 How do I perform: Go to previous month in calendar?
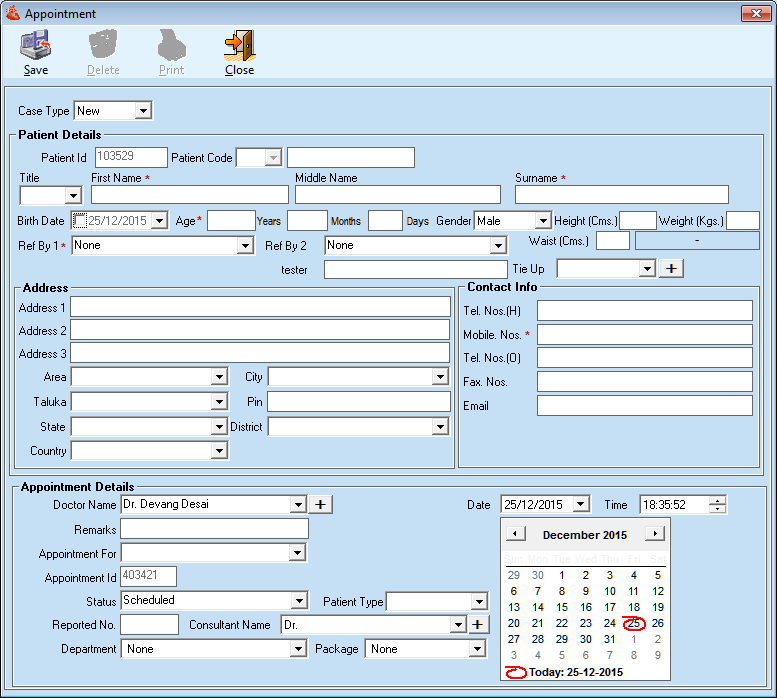[x=515, y=534]
